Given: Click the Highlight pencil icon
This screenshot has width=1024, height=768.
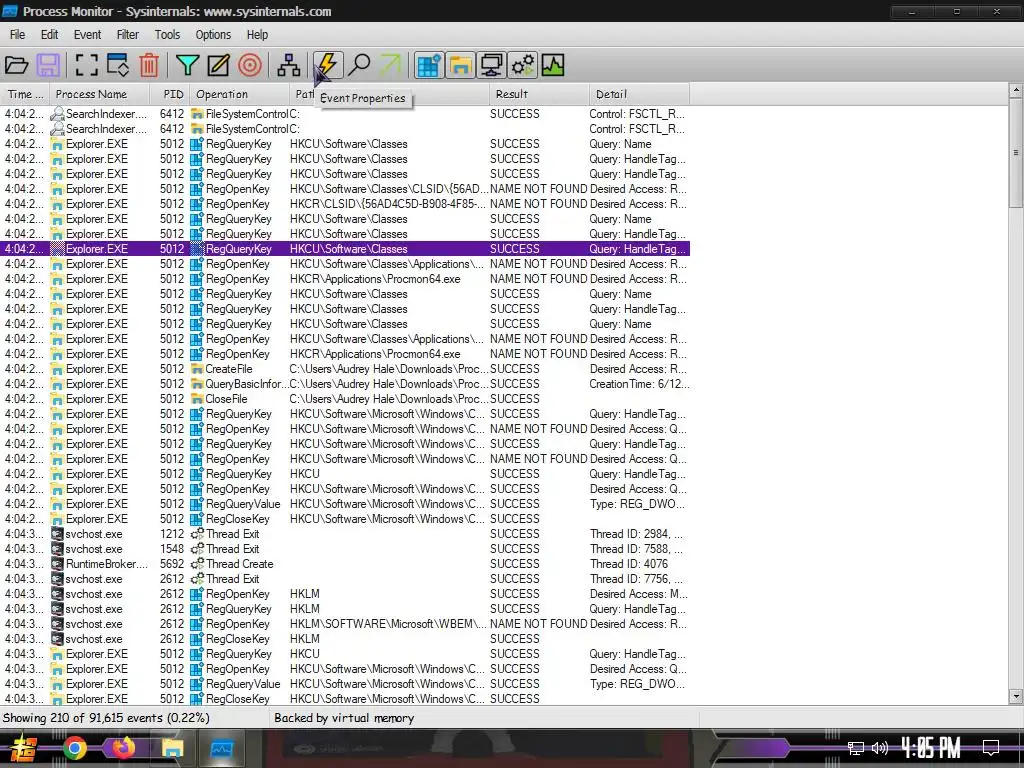Looking at the screenshot, I should [219, 65].
